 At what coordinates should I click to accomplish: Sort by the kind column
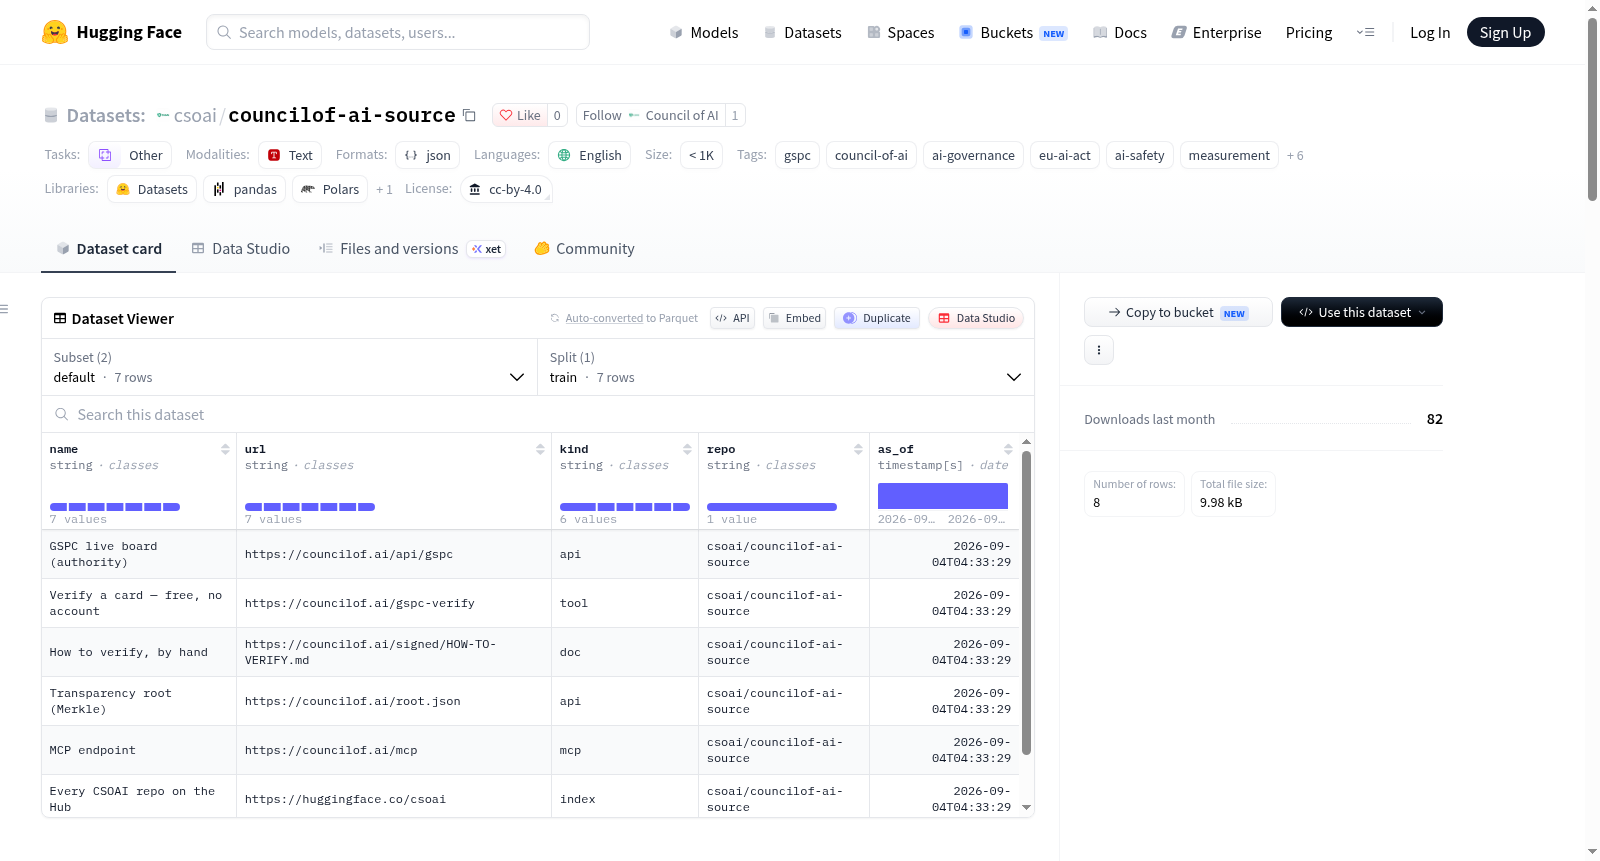[687, 449]
